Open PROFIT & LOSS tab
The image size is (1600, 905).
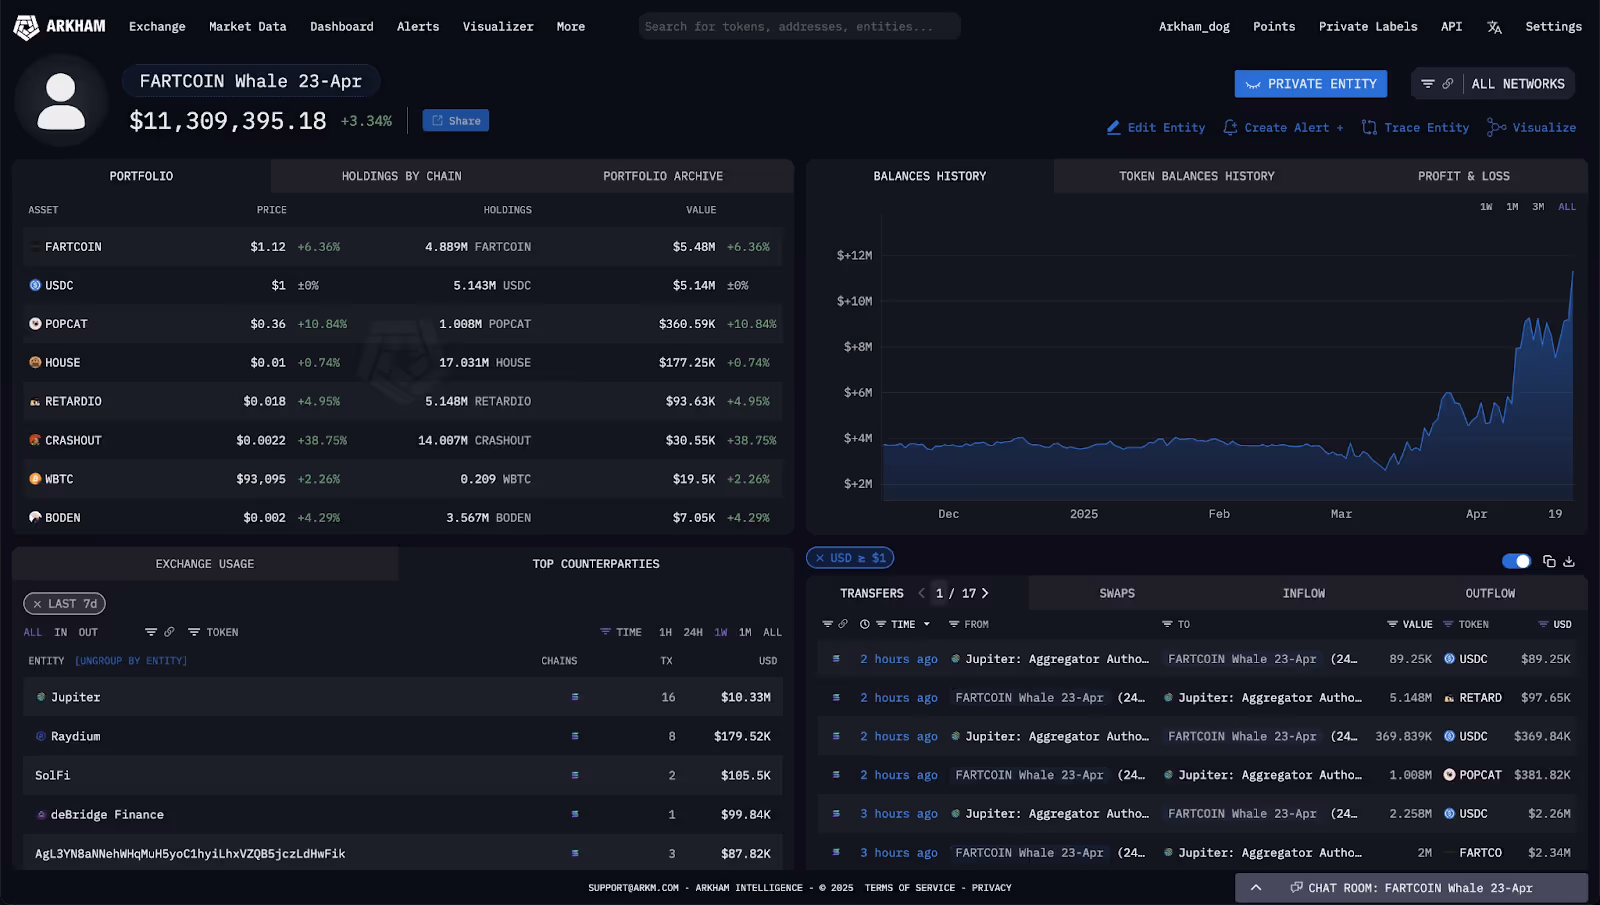pos(1463,176)
